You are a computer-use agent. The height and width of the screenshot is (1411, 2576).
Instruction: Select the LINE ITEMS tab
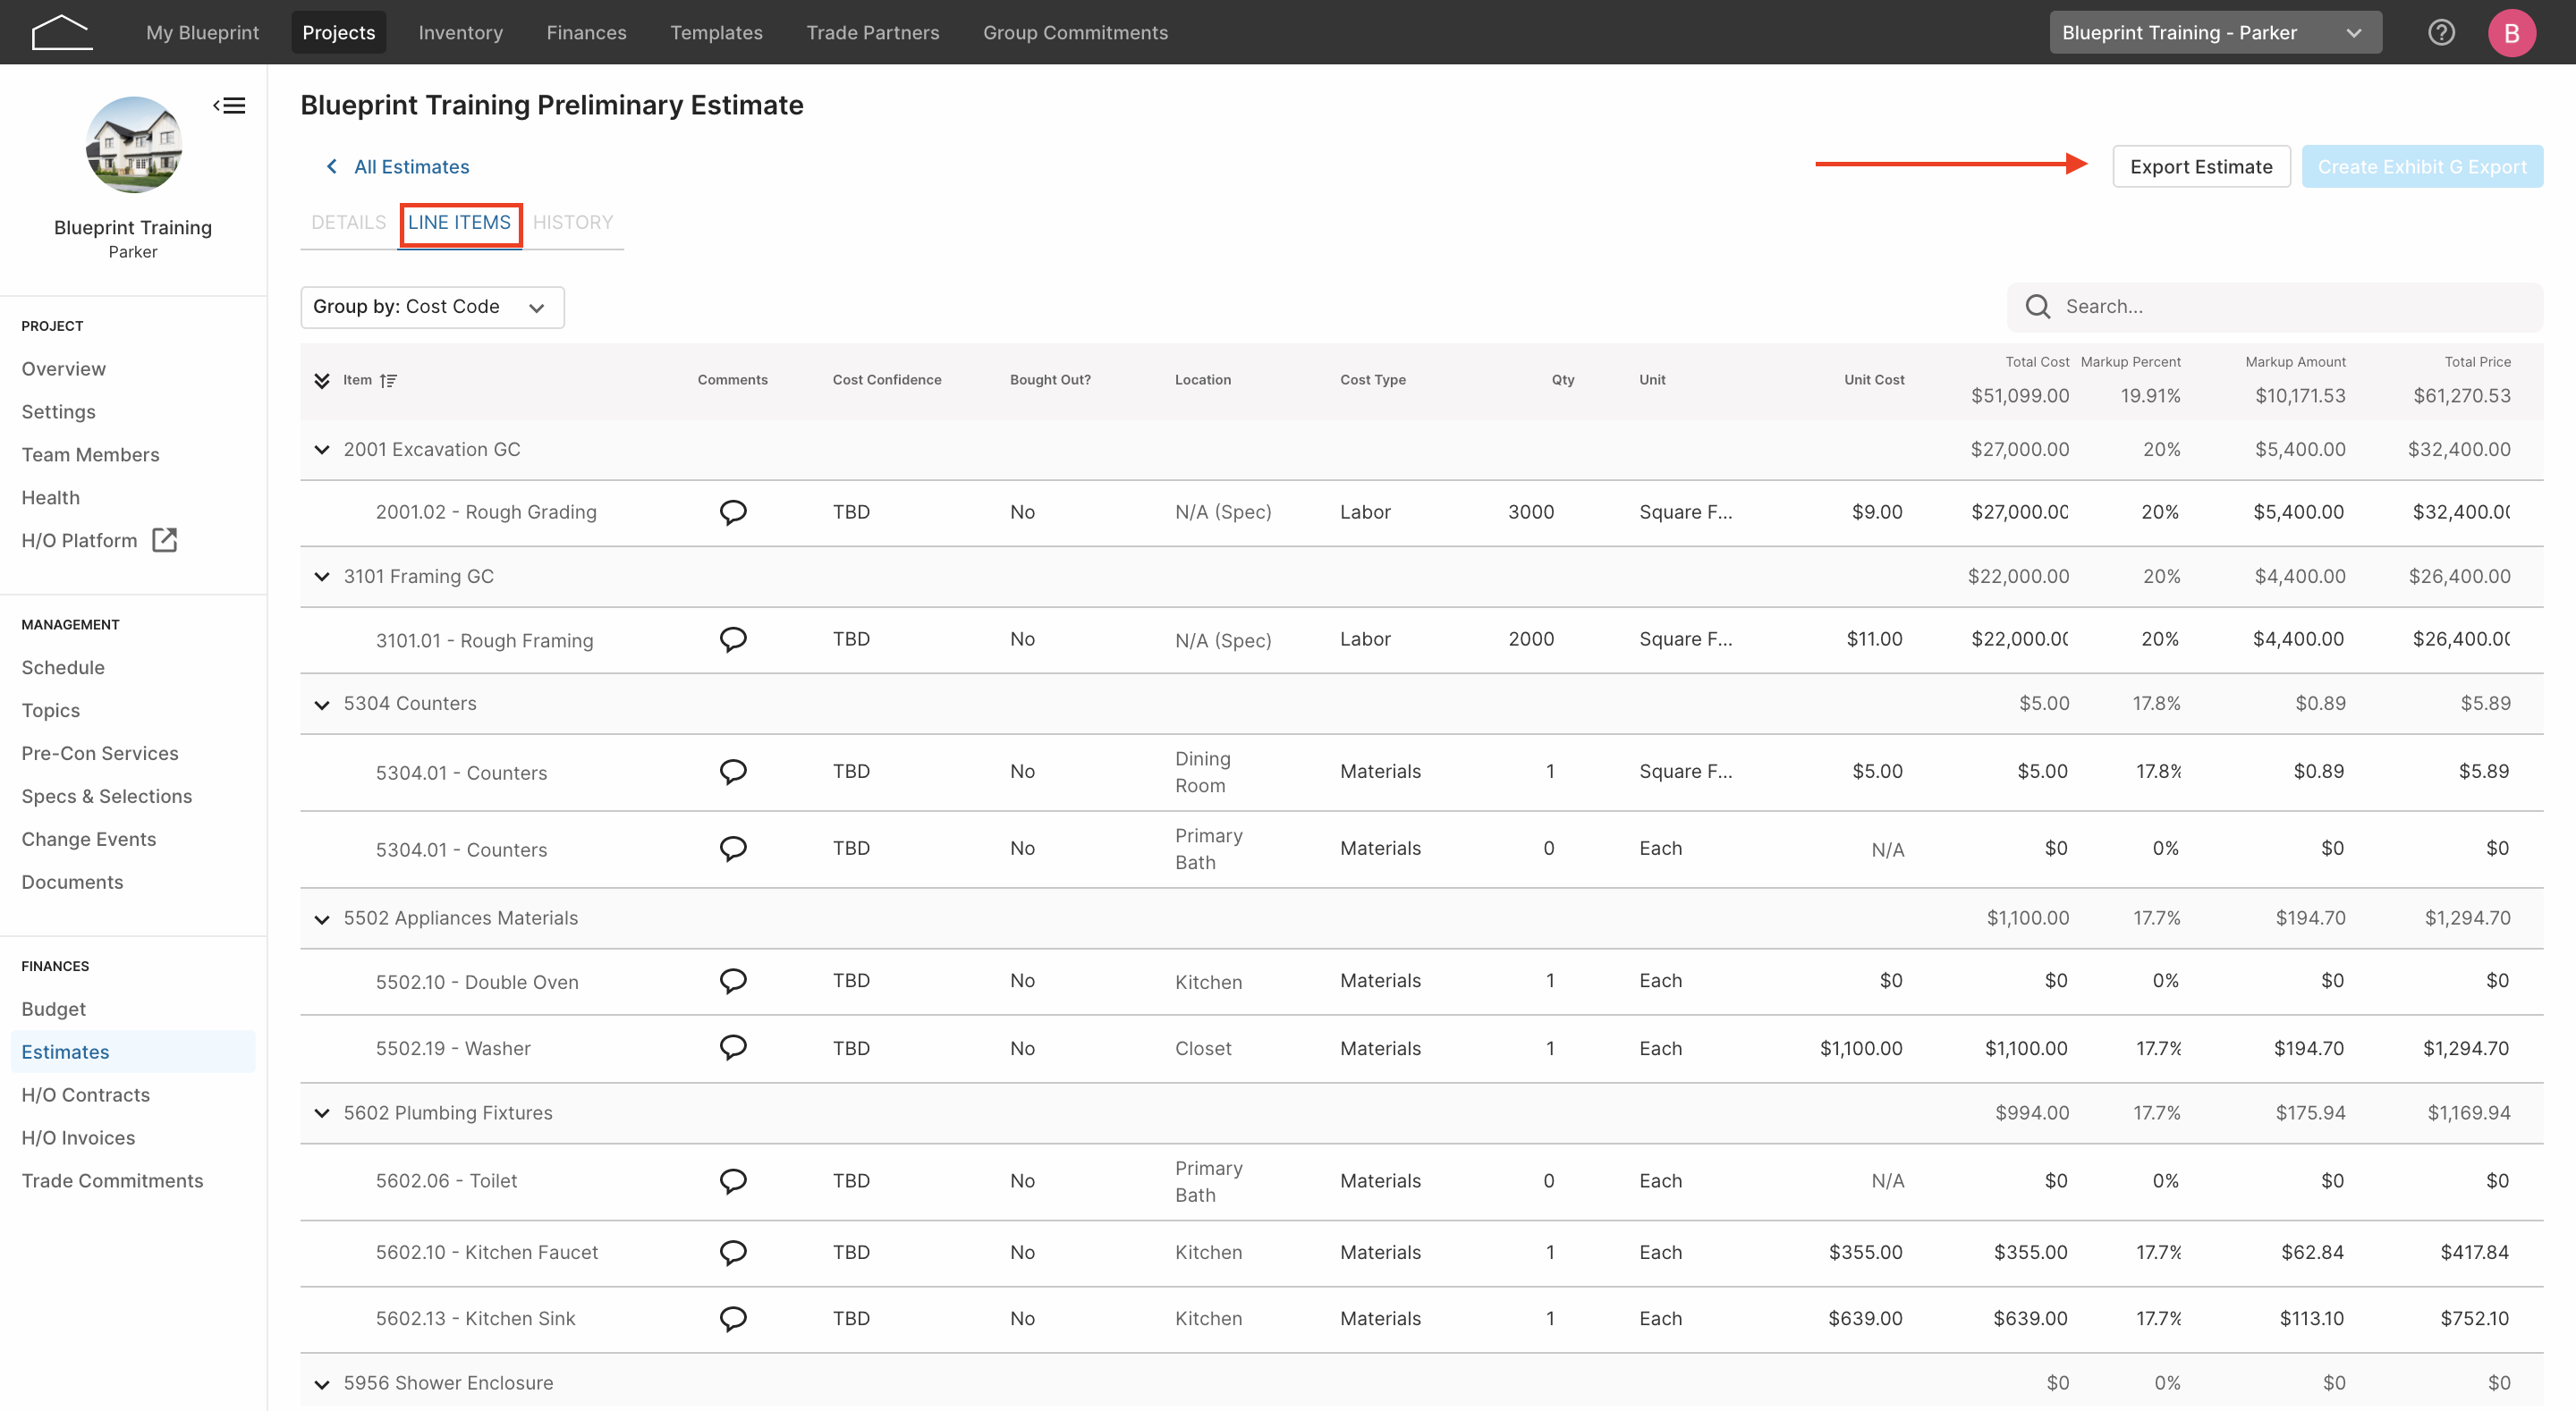pyautogui.click(x=459, y=222)
